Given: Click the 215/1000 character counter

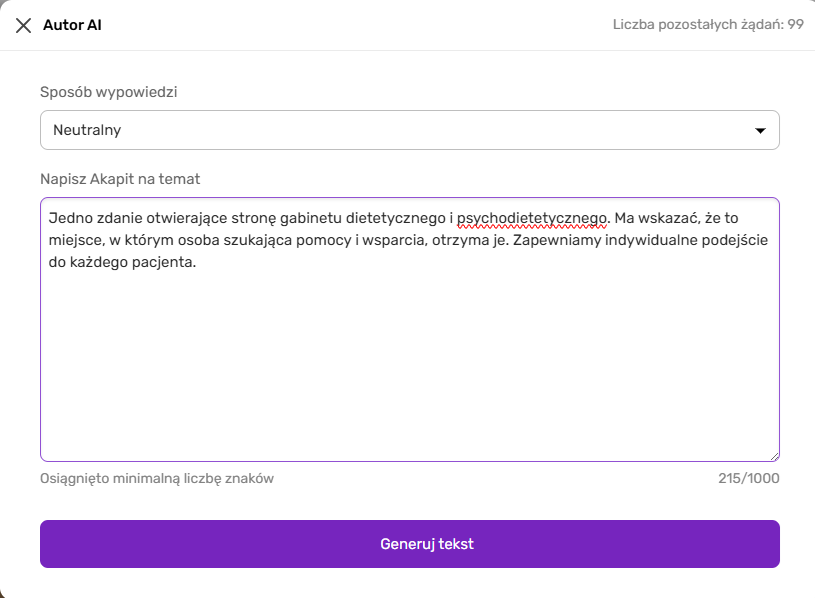Looking at the screenshot, I should click(748, 478).
